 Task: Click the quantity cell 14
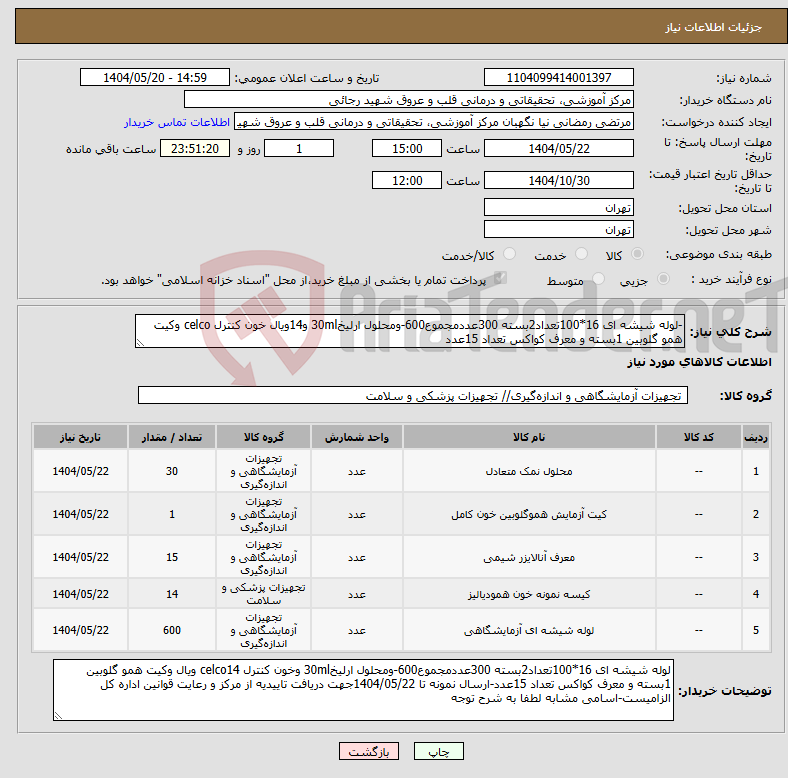pos(172,594)
